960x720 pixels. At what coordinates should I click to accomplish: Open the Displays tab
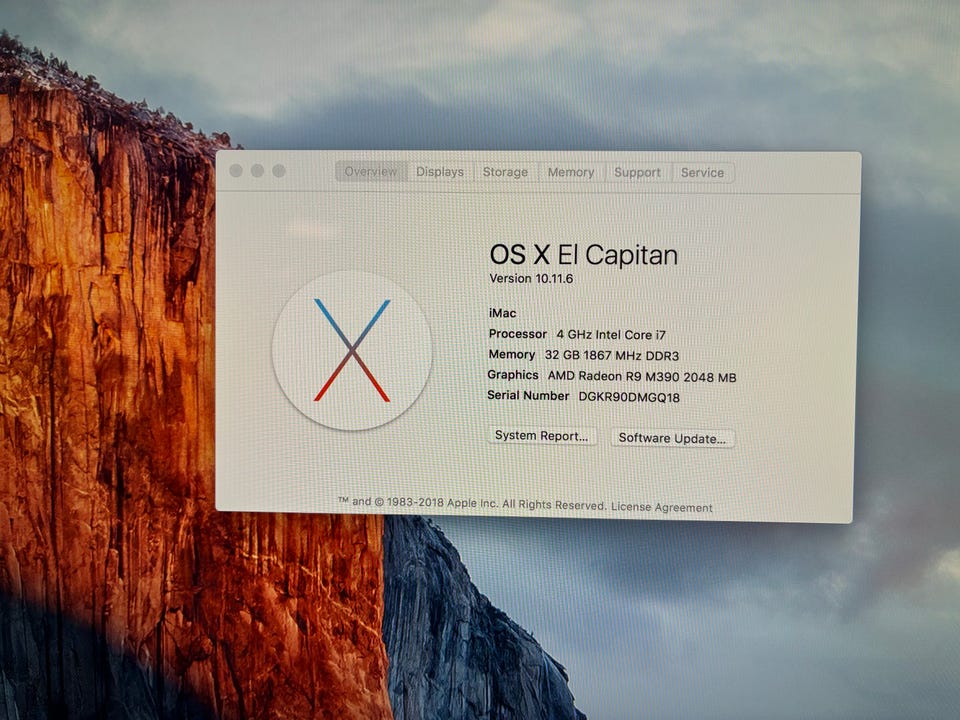[440, 172]
